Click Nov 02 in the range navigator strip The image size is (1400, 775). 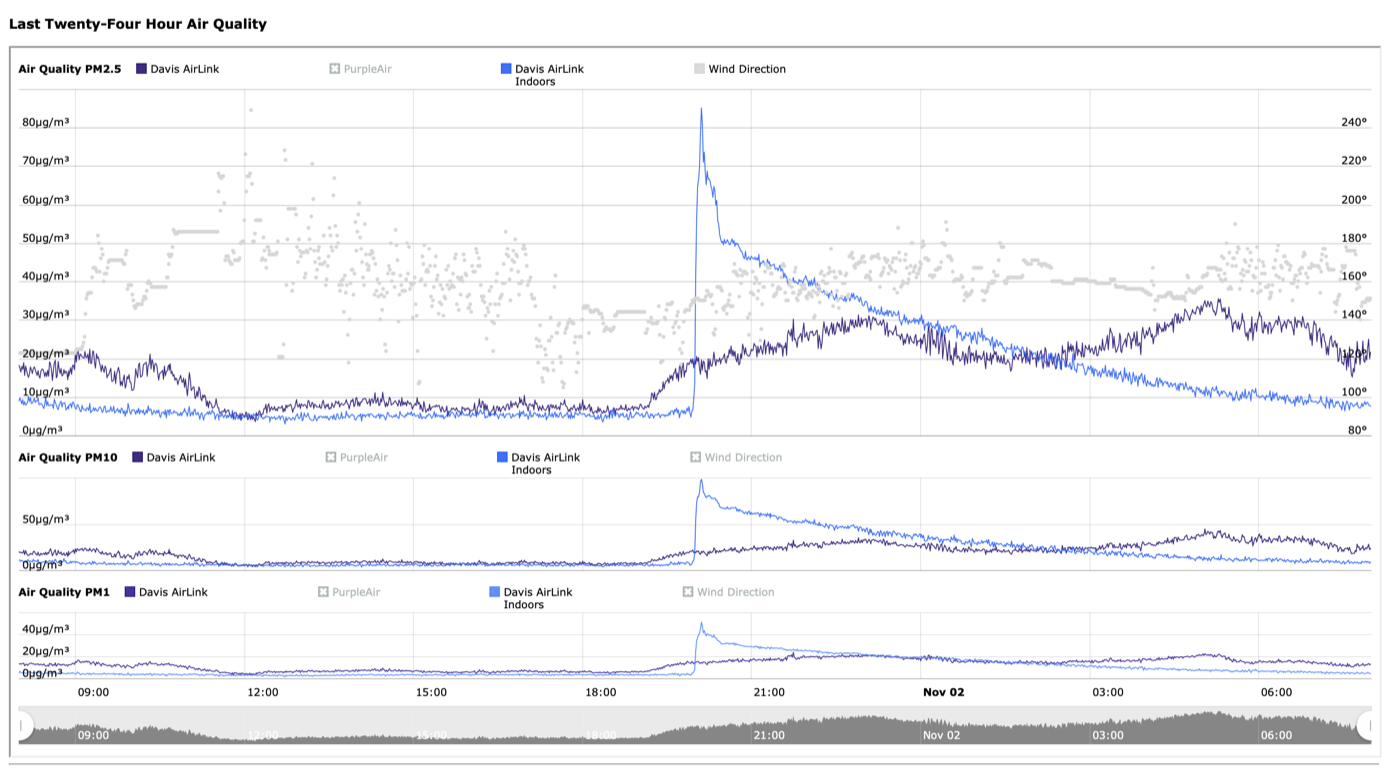pos(941,735)
